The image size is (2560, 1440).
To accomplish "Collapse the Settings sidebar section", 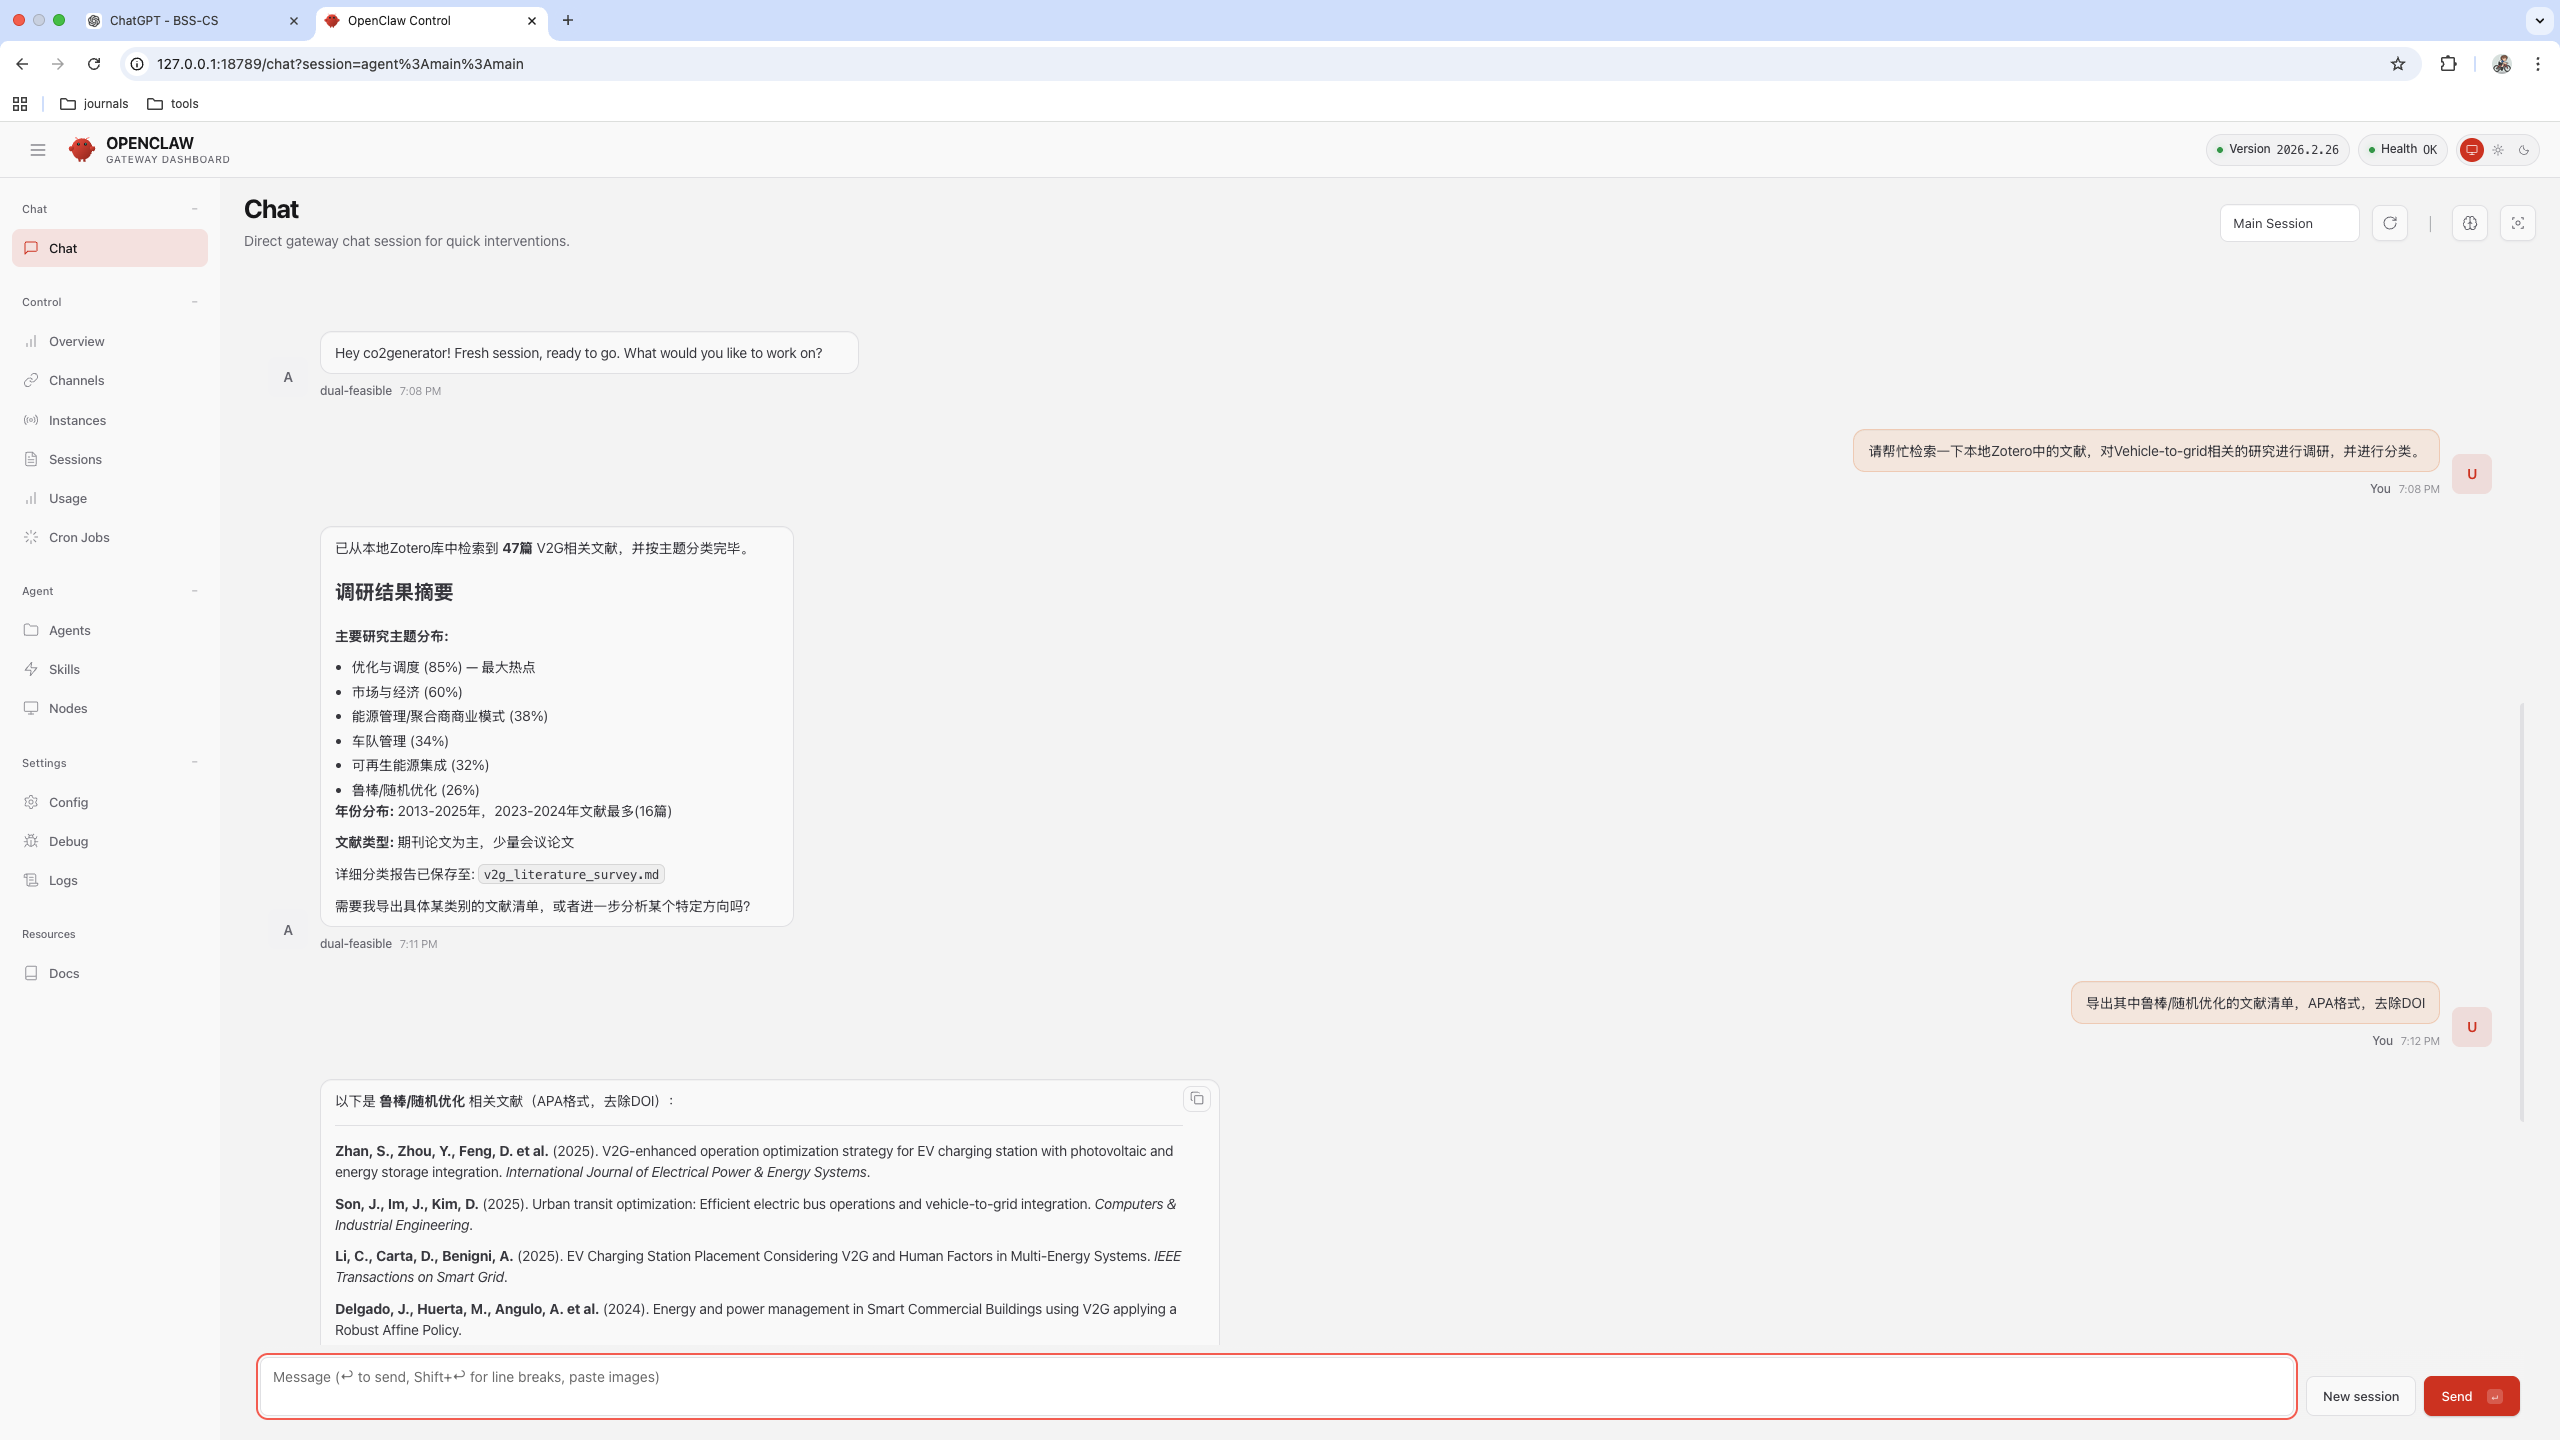I will click(x=194, y=763).
